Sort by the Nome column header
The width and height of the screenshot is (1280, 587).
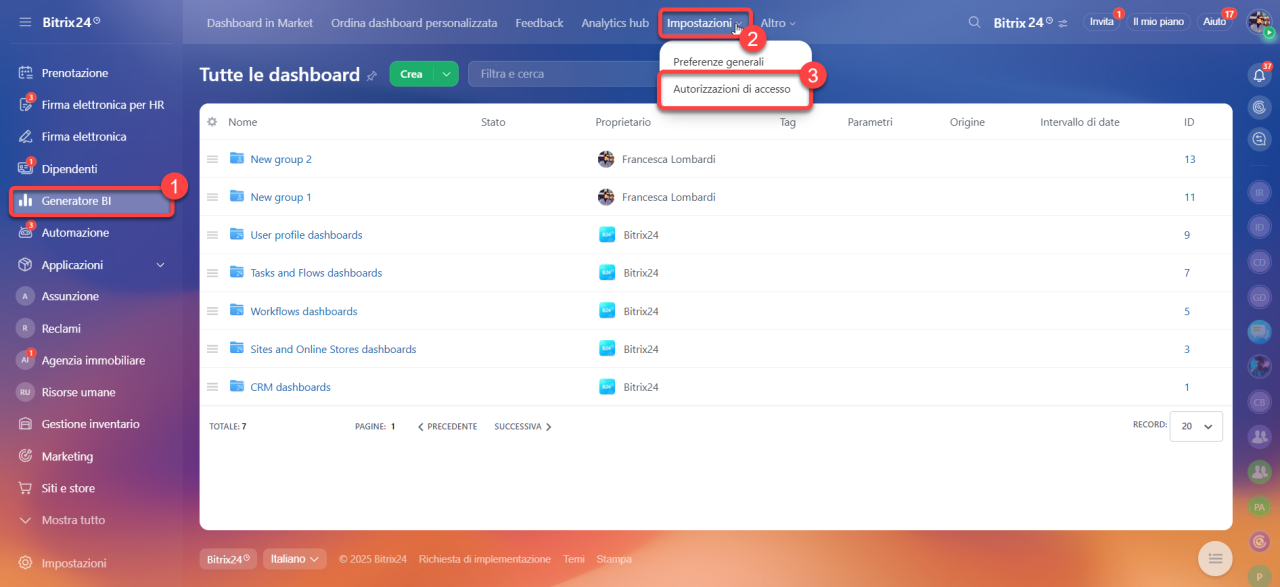tap(243, 122)
